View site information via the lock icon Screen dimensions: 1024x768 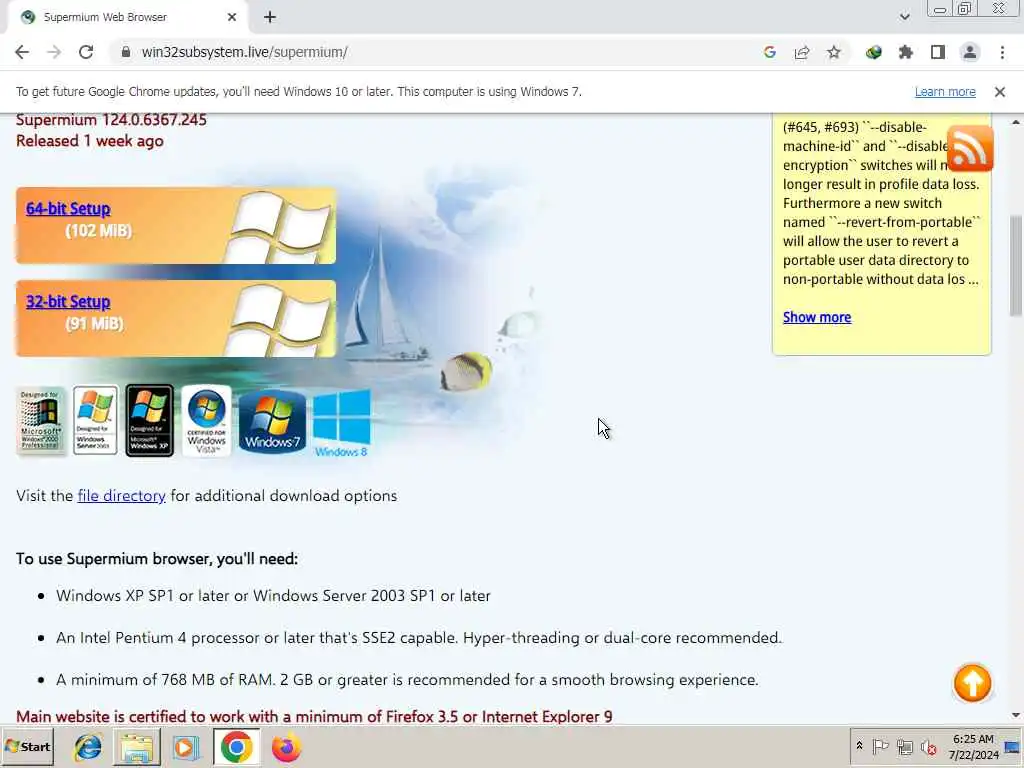coord(126,52)
